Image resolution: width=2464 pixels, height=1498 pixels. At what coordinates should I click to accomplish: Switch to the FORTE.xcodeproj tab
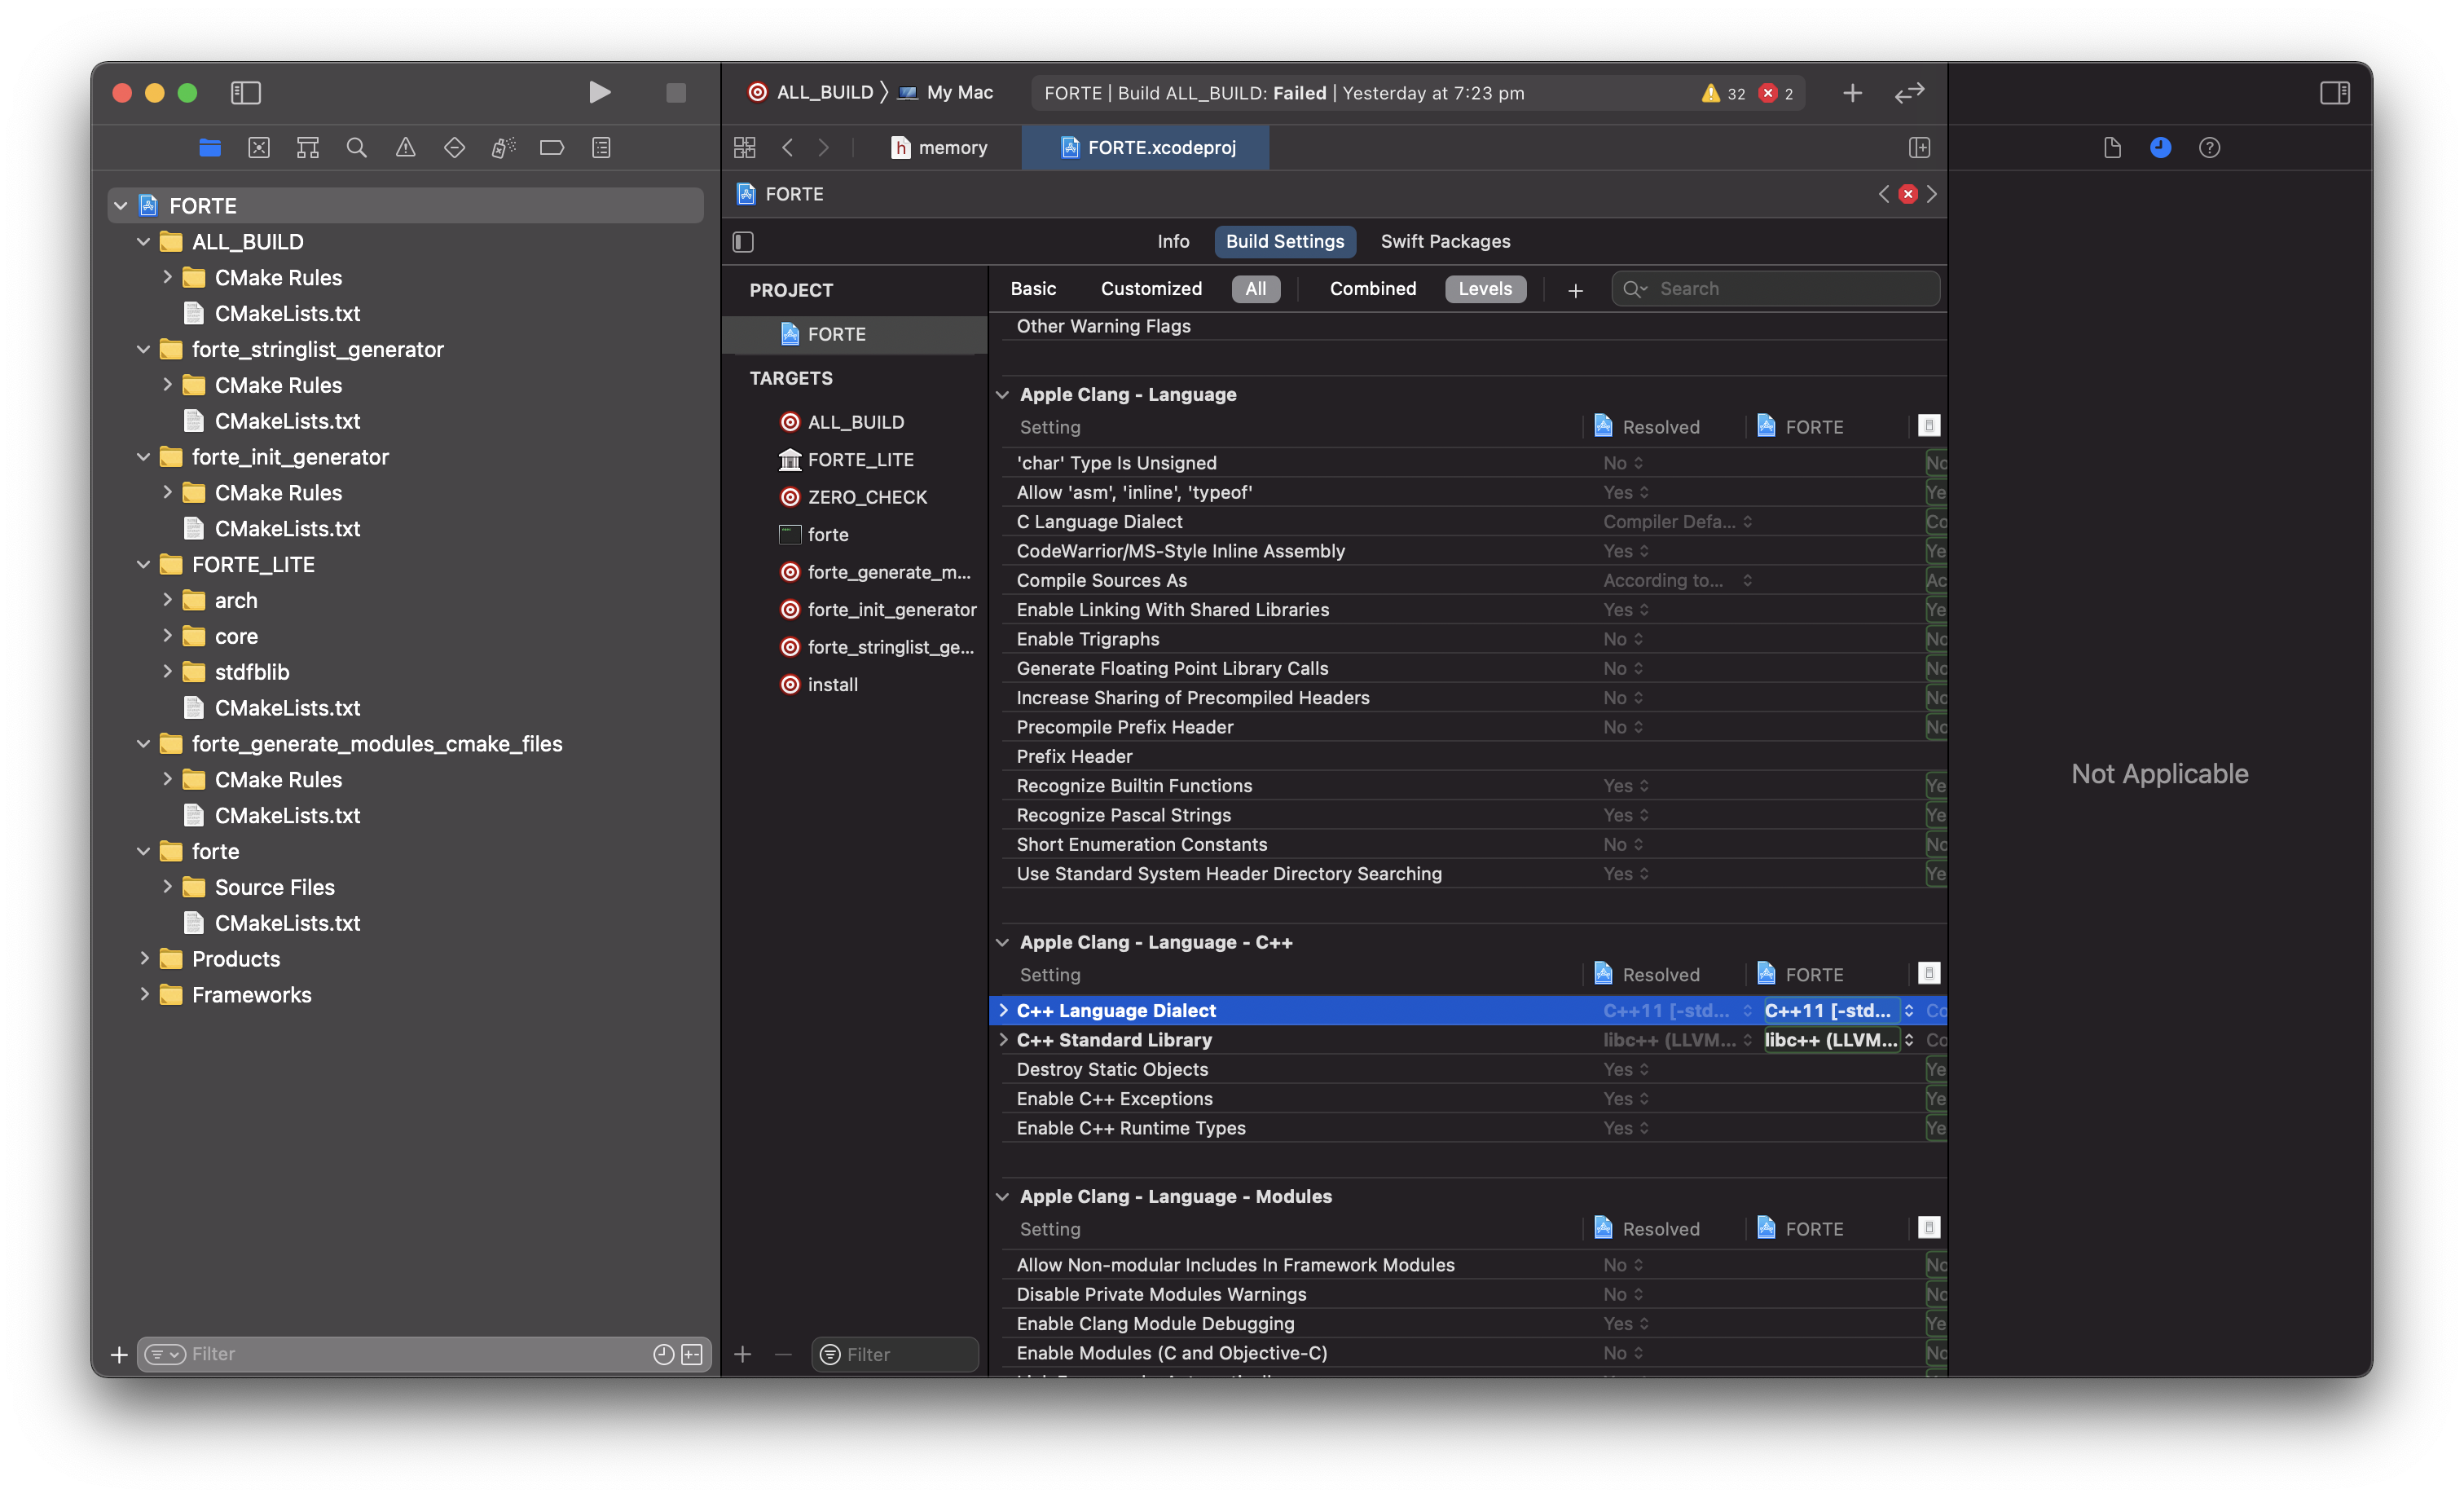[x=1147, y=148]
